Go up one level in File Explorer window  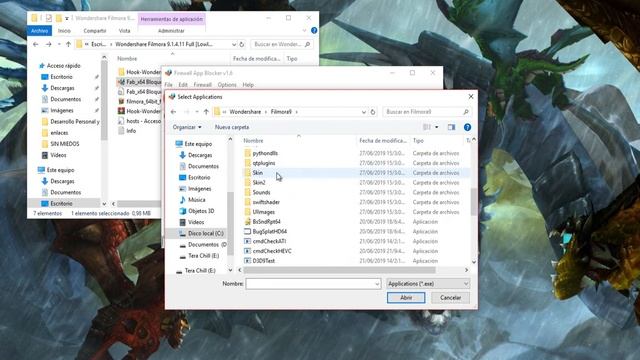[x=69, y=44]
